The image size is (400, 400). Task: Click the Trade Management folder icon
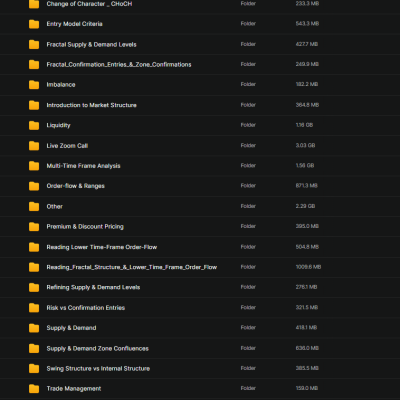[x=34, y=389]
